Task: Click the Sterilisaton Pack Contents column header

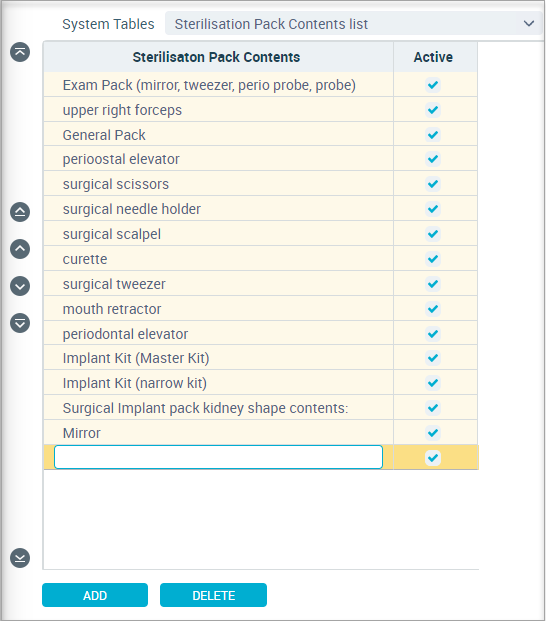Action: (218, 57)
